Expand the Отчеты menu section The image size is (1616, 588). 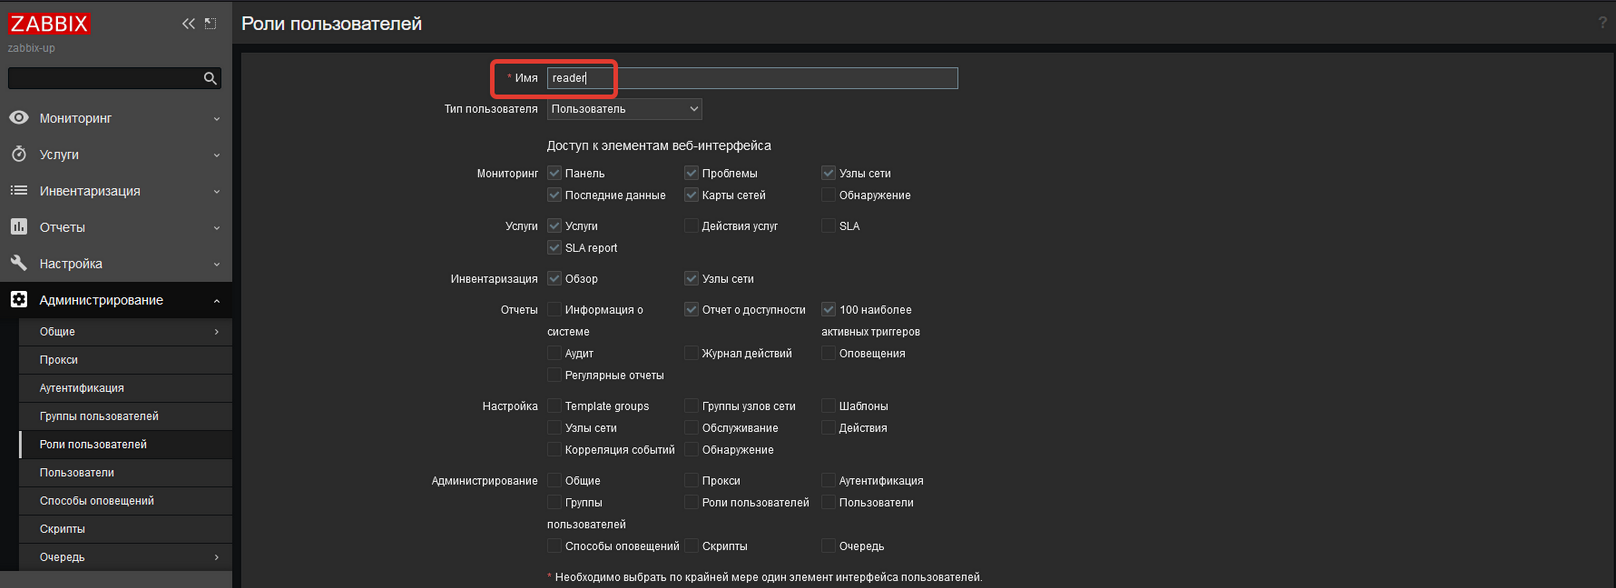click(116, 227)
